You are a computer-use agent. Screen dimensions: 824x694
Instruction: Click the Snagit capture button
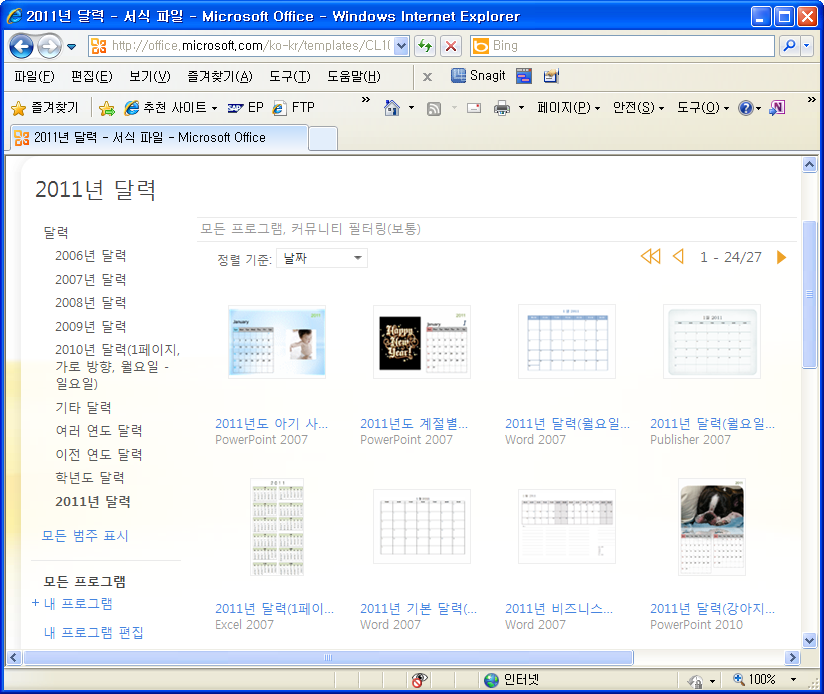[478, 76]
